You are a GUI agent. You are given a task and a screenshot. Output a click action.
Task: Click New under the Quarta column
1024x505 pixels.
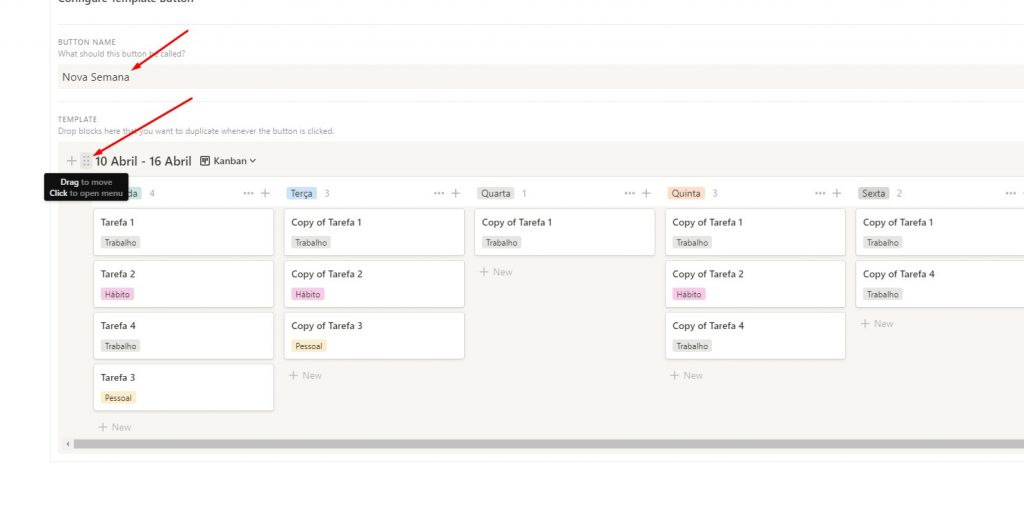point(496,272)
